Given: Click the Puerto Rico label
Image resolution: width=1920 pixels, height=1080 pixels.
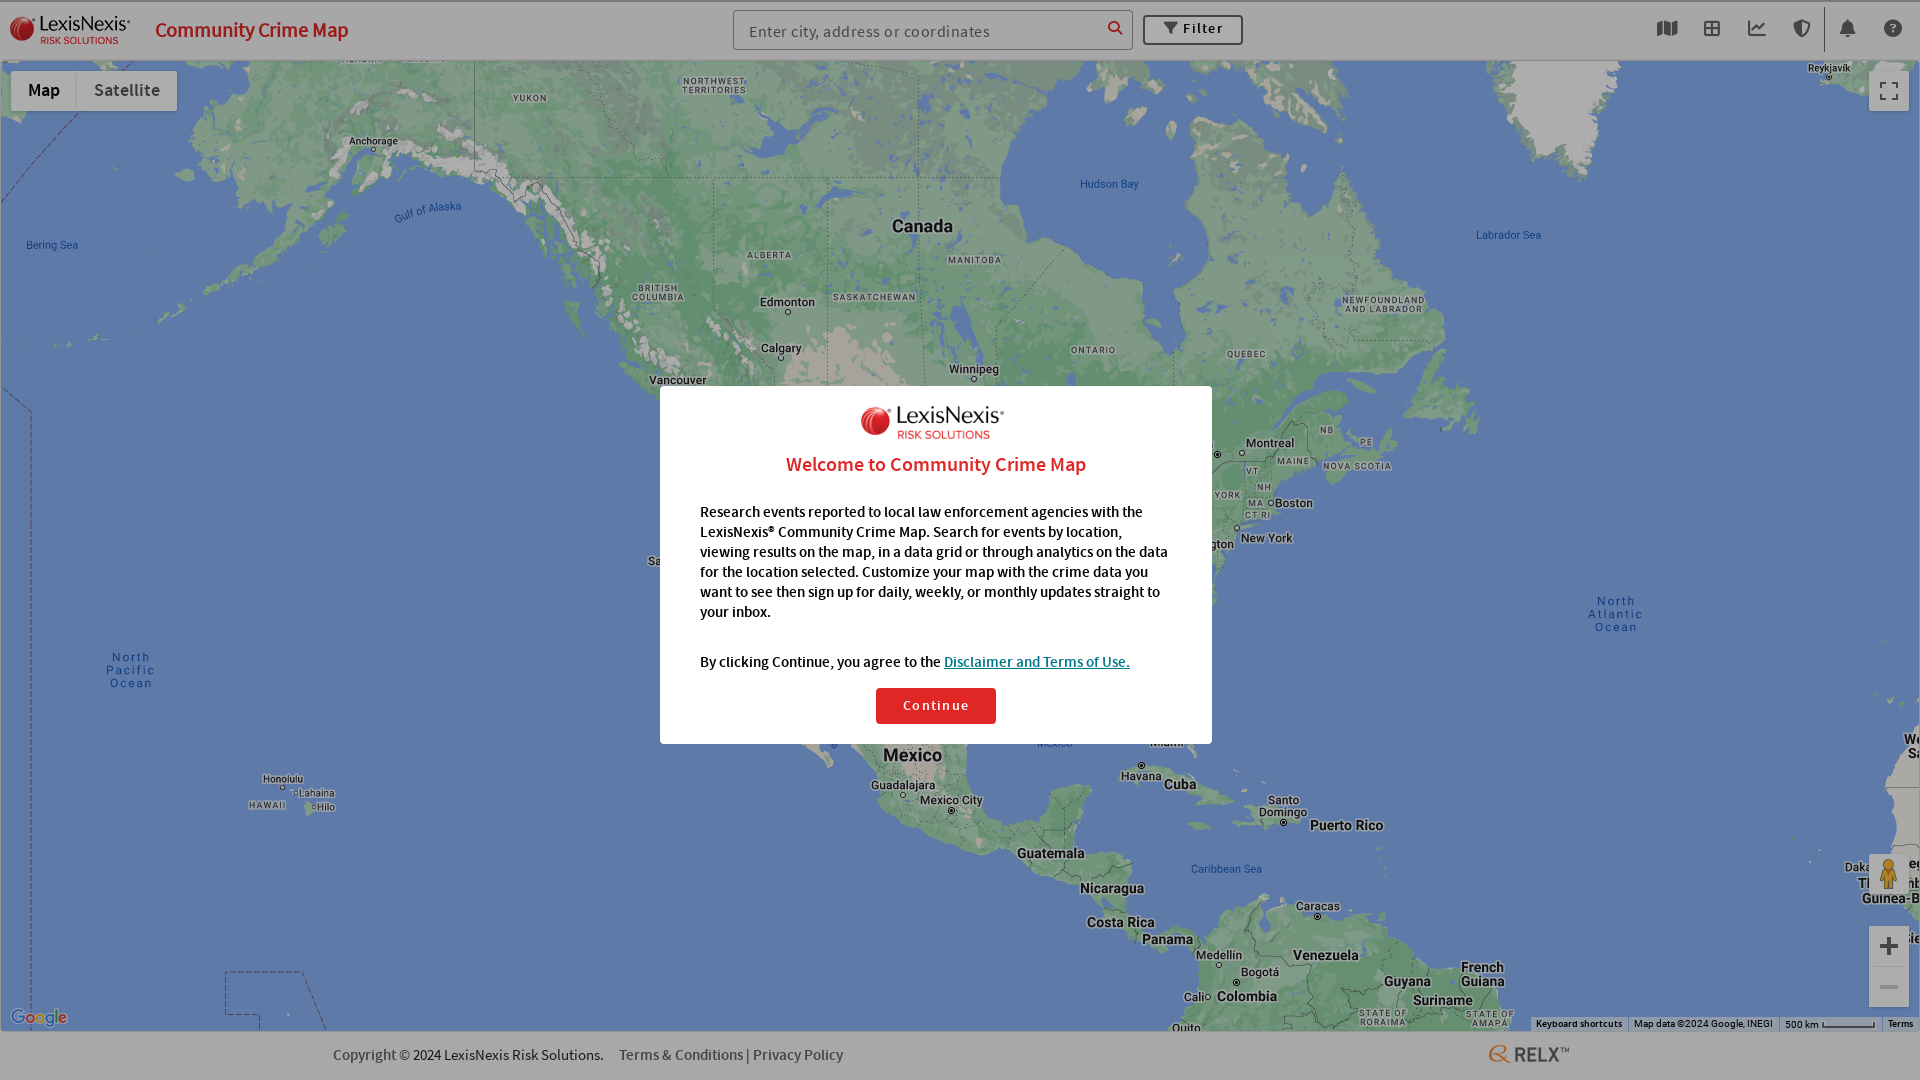Looking at the screenshot, I should tap(1346, 826).
